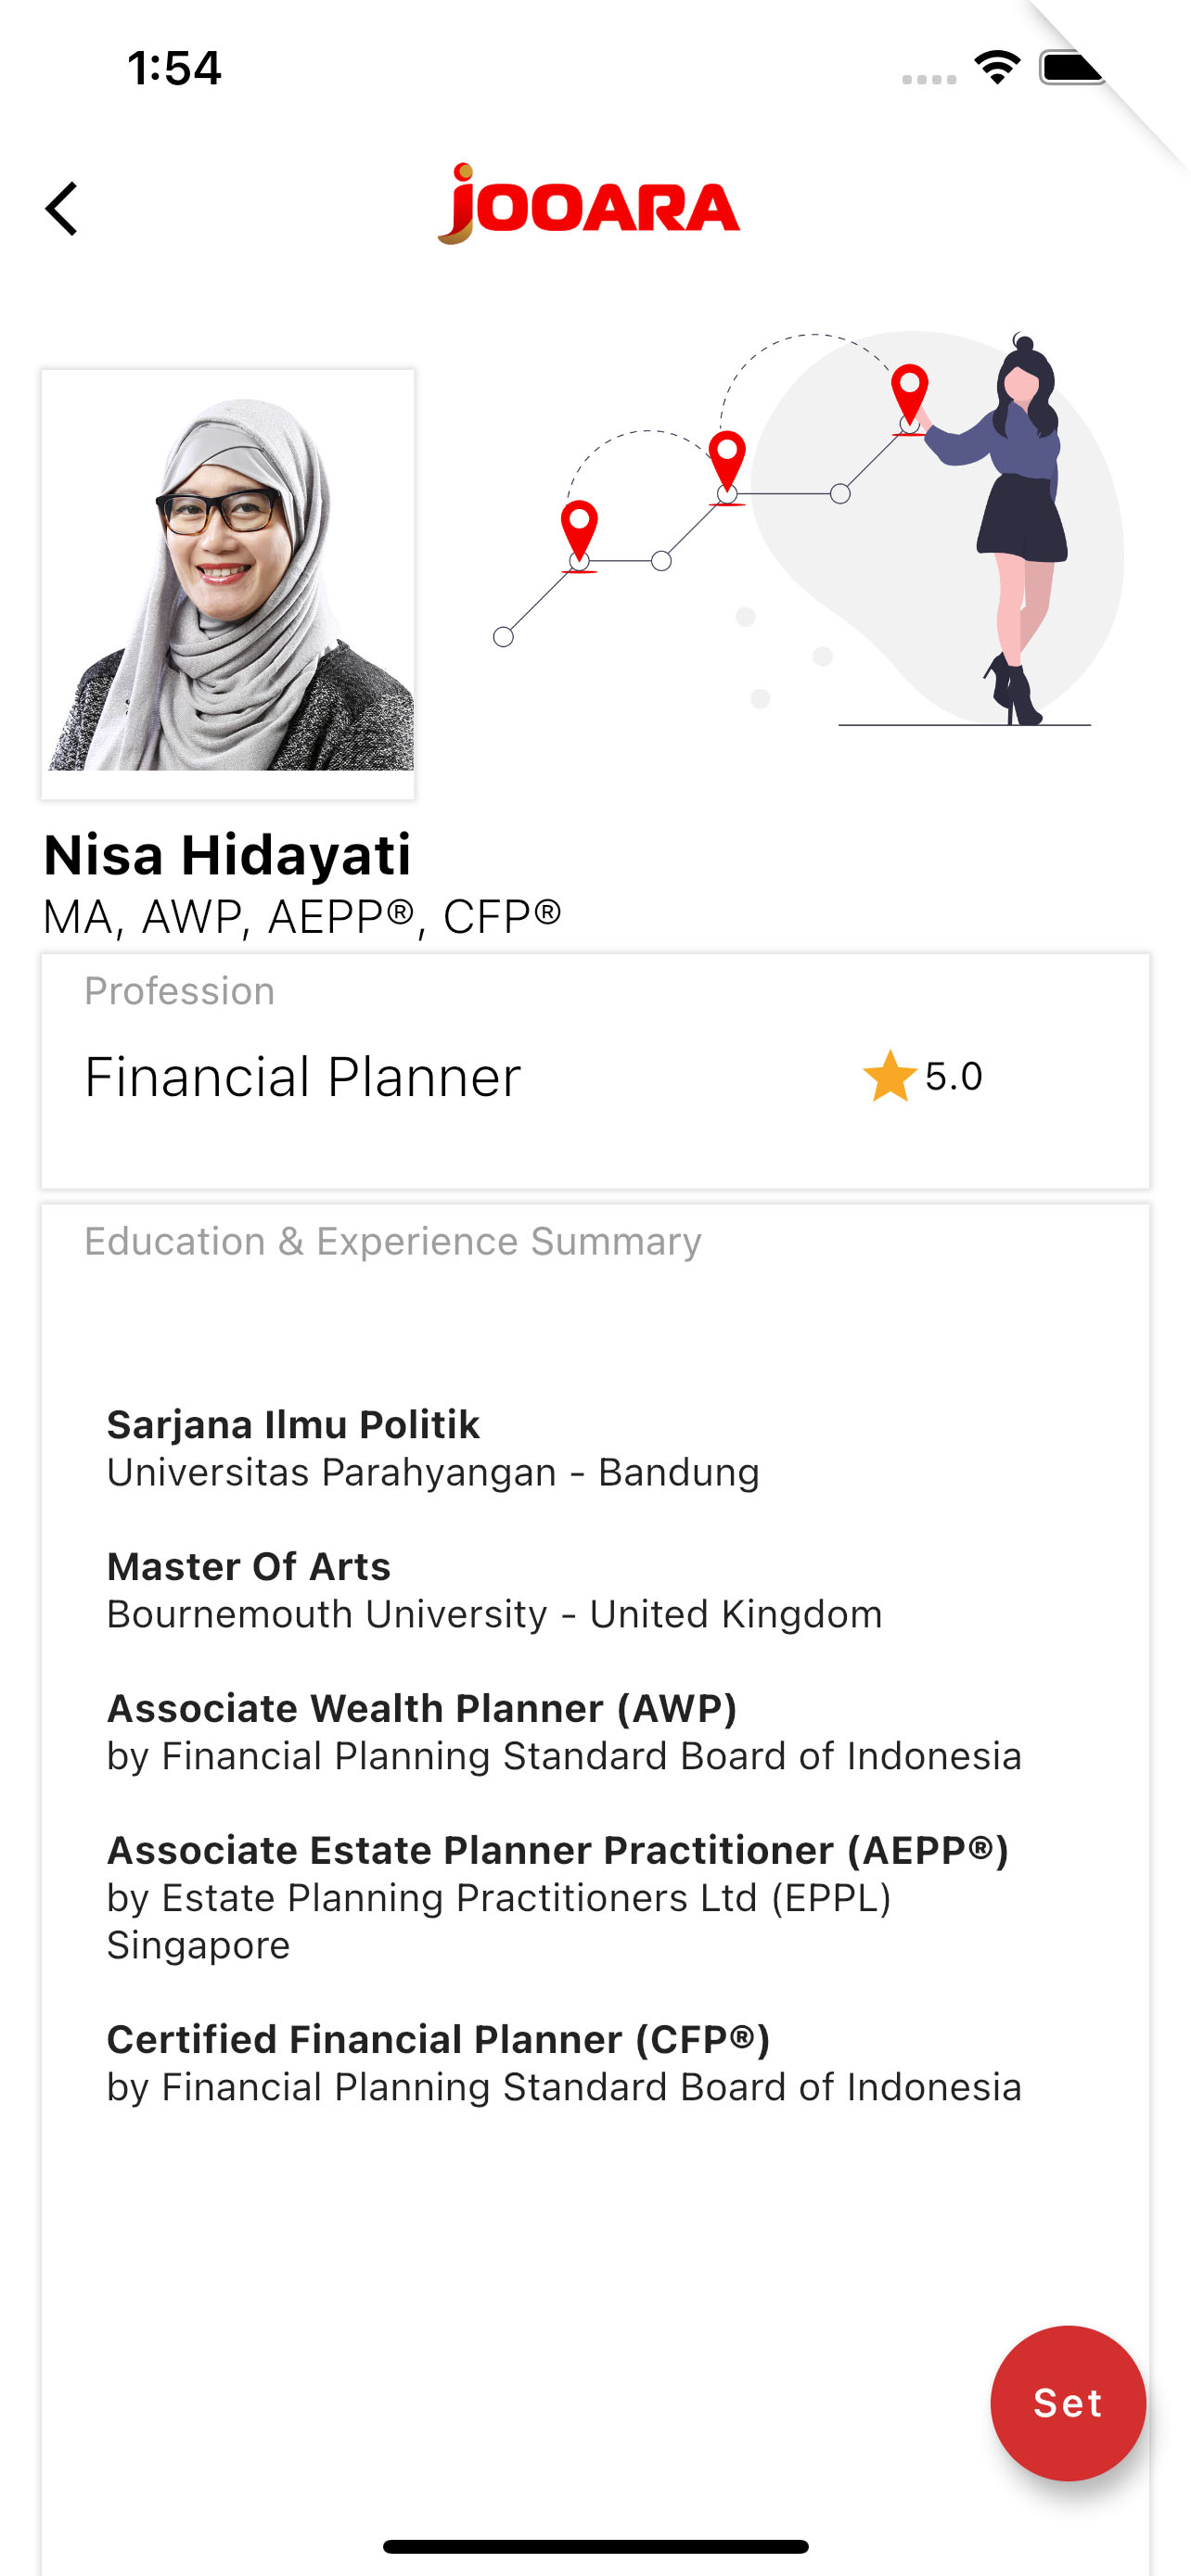Select Sarjana Ilmu Politik entry
This screenshot has width=1191, height=2576.
point(433,1448)
